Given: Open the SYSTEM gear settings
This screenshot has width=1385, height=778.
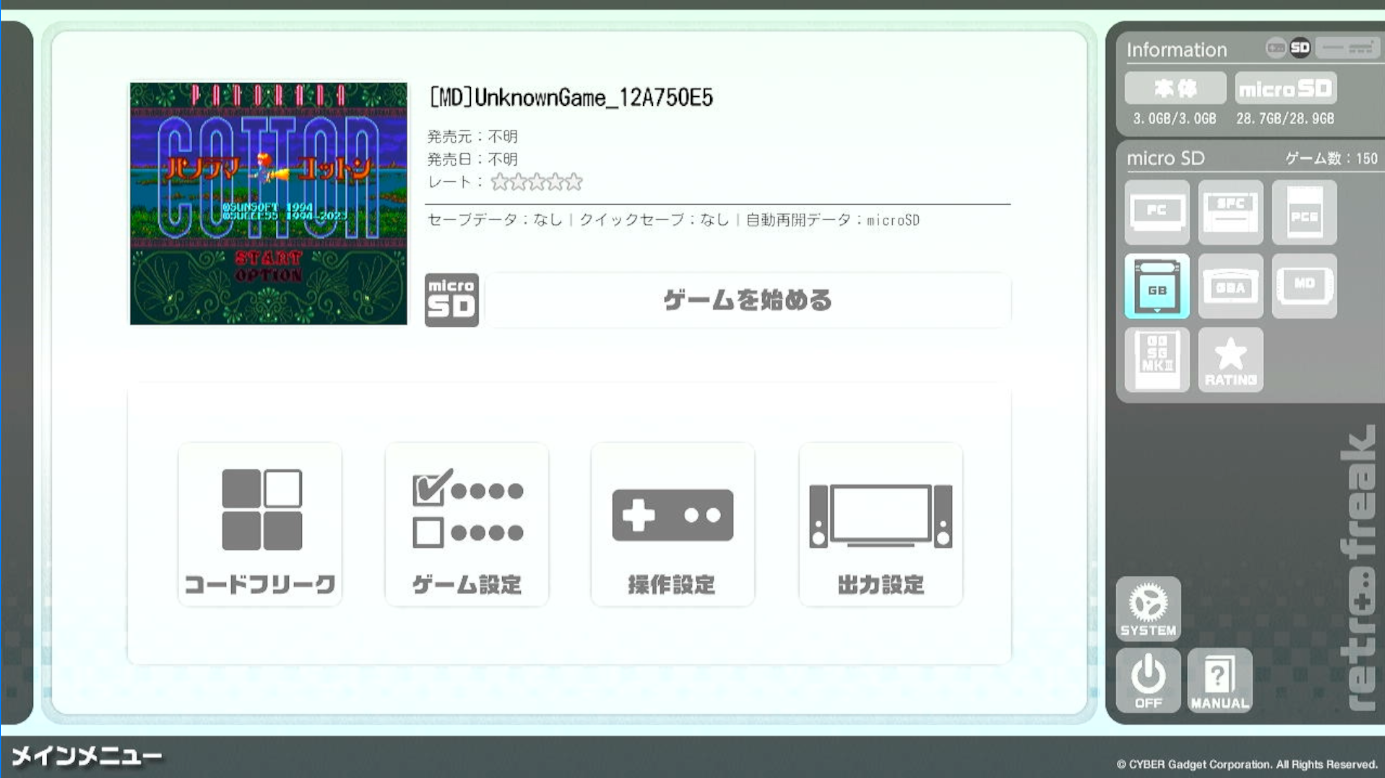Looking at the screenshot, I should [x=1148, y=608].
